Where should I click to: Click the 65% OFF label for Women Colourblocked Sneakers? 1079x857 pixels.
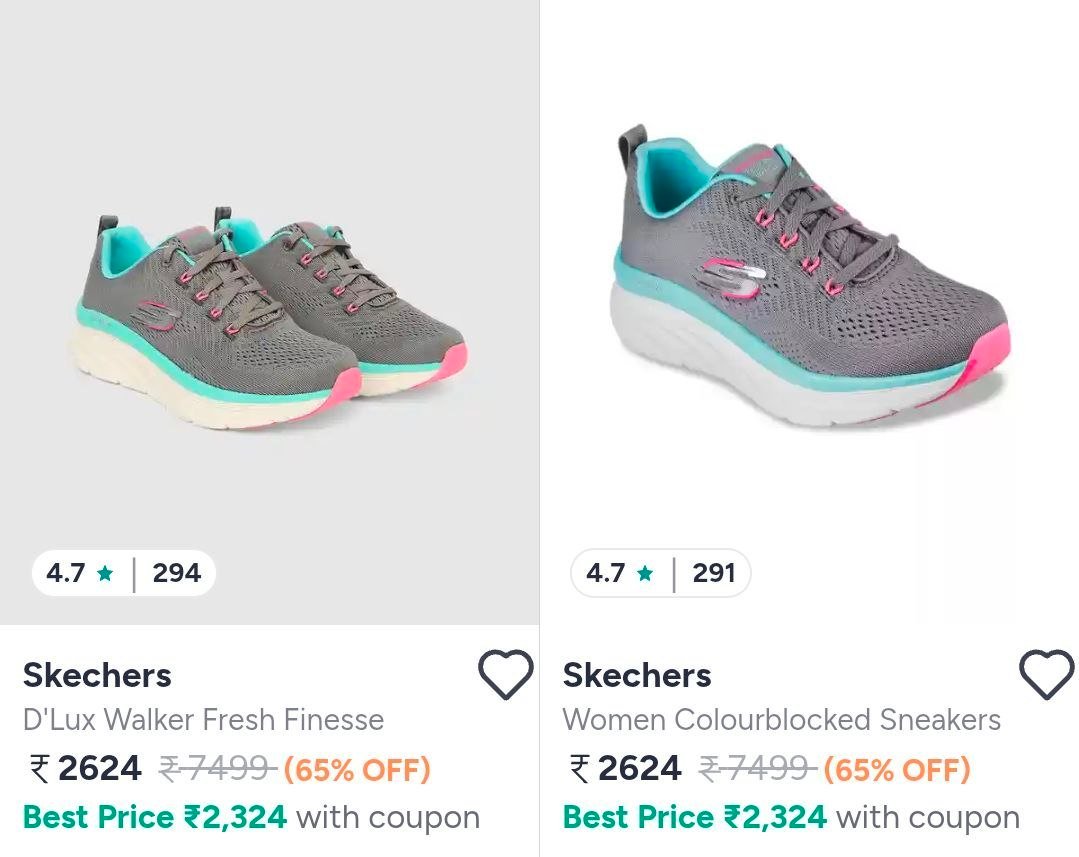897,770
